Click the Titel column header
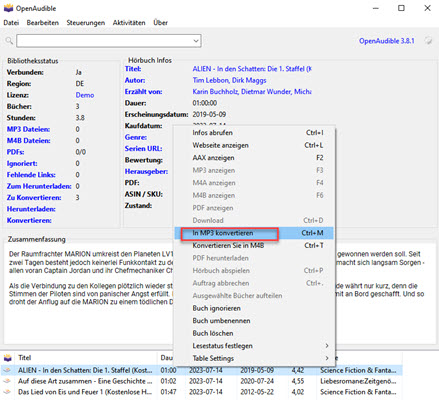The image size is (439, 400). 25,358
